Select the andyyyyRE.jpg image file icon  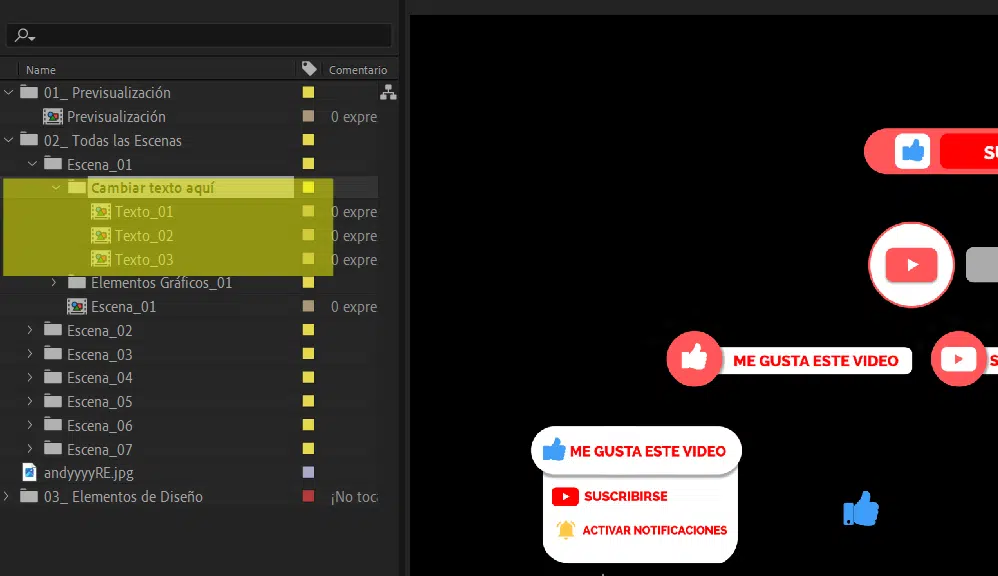(x=29, y=472)
